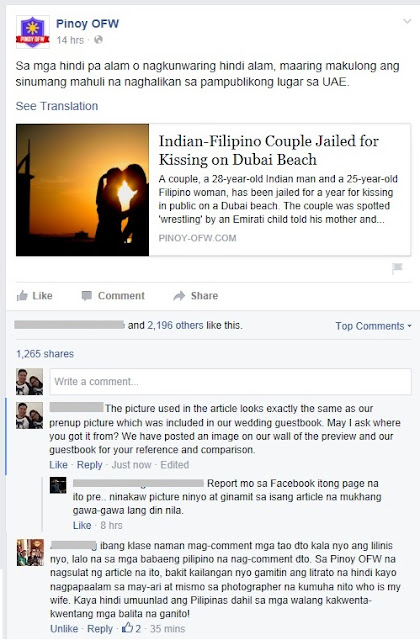Click Reply under the prenup picture comment

[x=89, y=465]
